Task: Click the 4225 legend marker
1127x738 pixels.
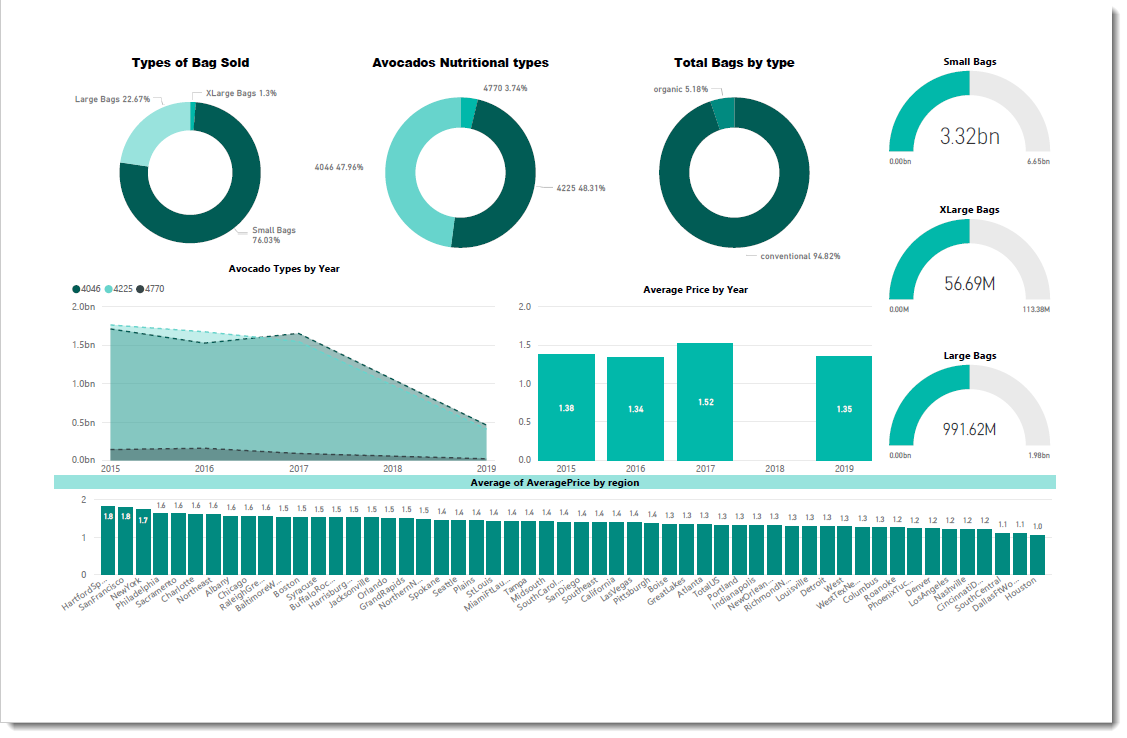Action: 108,289
